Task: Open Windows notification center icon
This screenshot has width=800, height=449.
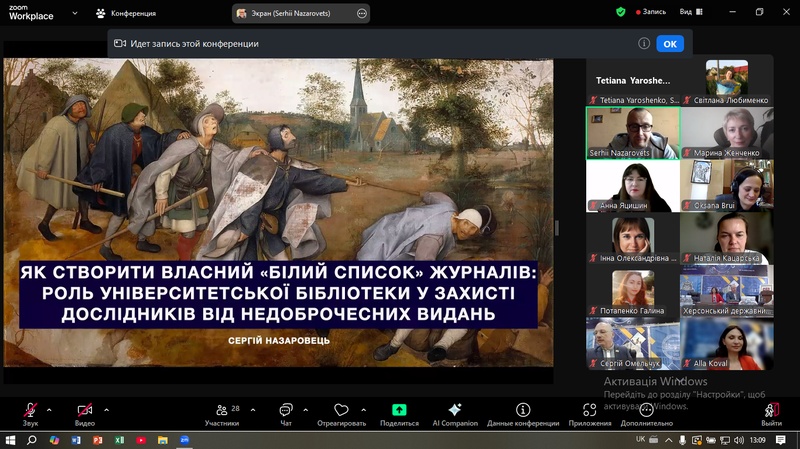Action: click(781, 440)
